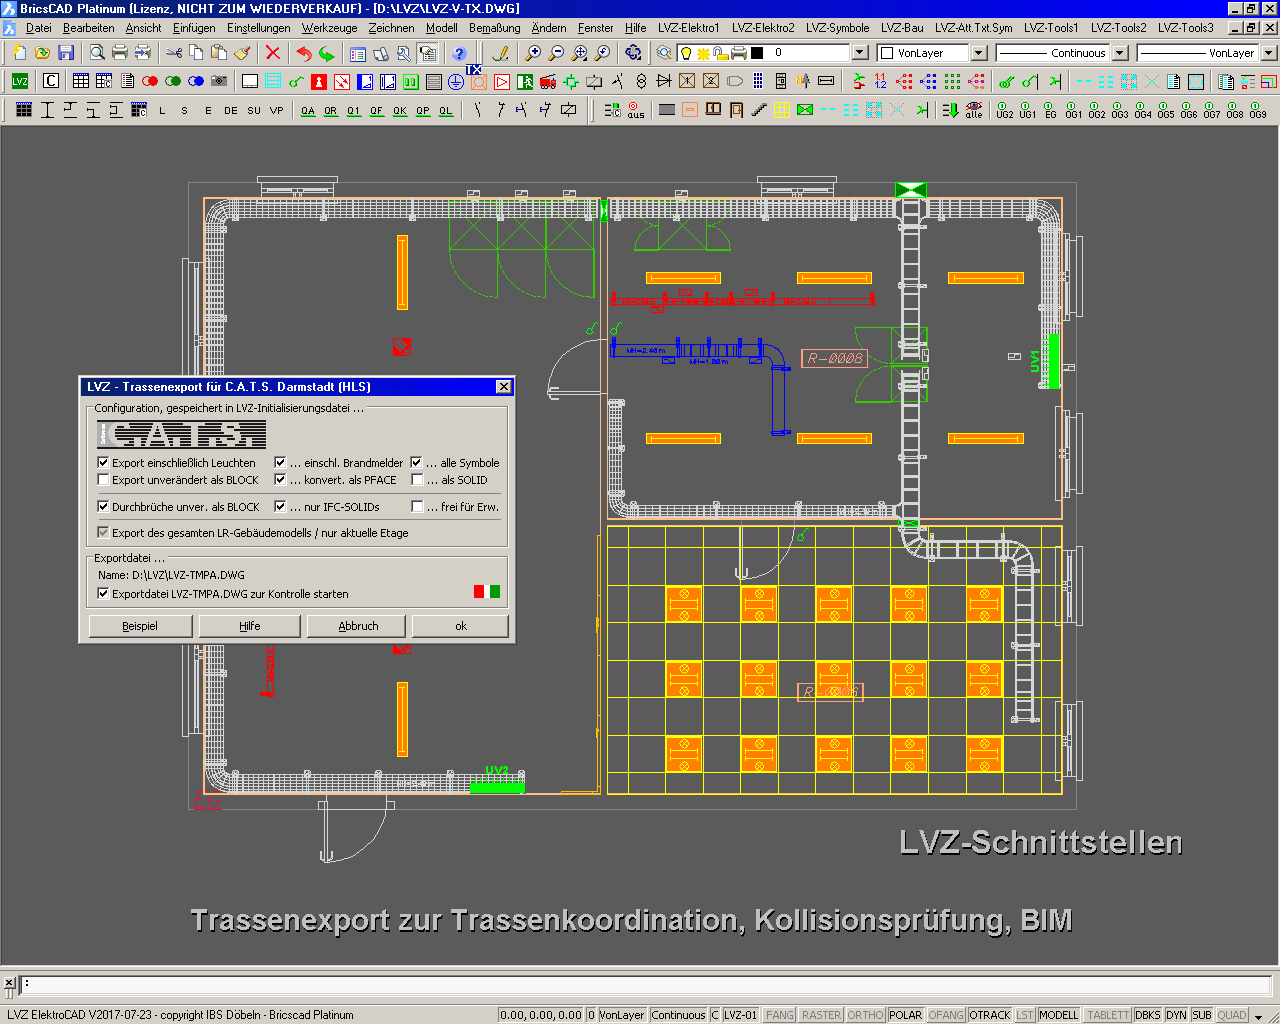Open the VonLayer lineweight dropdown

point(1269,53)
